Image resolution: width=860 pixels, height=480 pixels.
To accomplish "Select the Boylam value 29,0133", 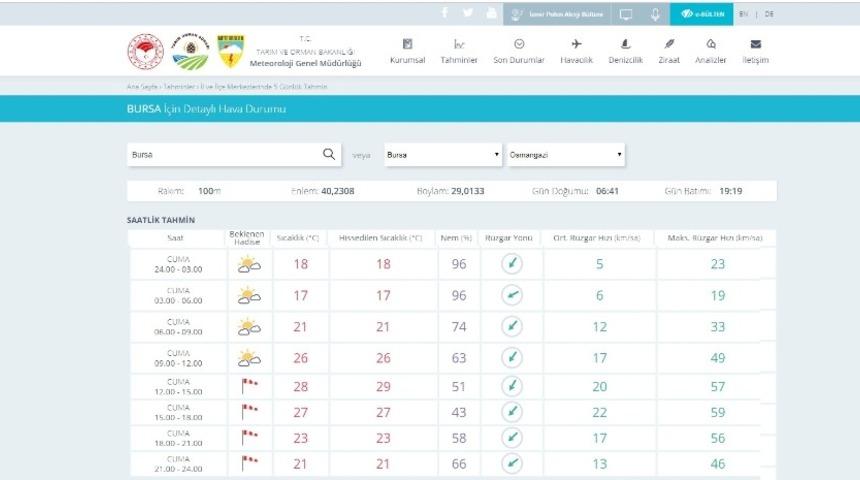I will tap(467, 191).
